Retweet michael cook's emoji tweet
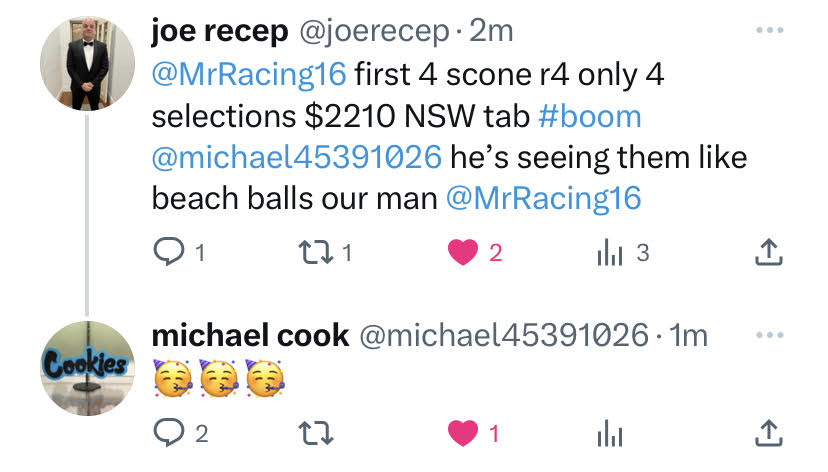Image resolution: width=828 pixels, height=472 pixels. (316, 433)
